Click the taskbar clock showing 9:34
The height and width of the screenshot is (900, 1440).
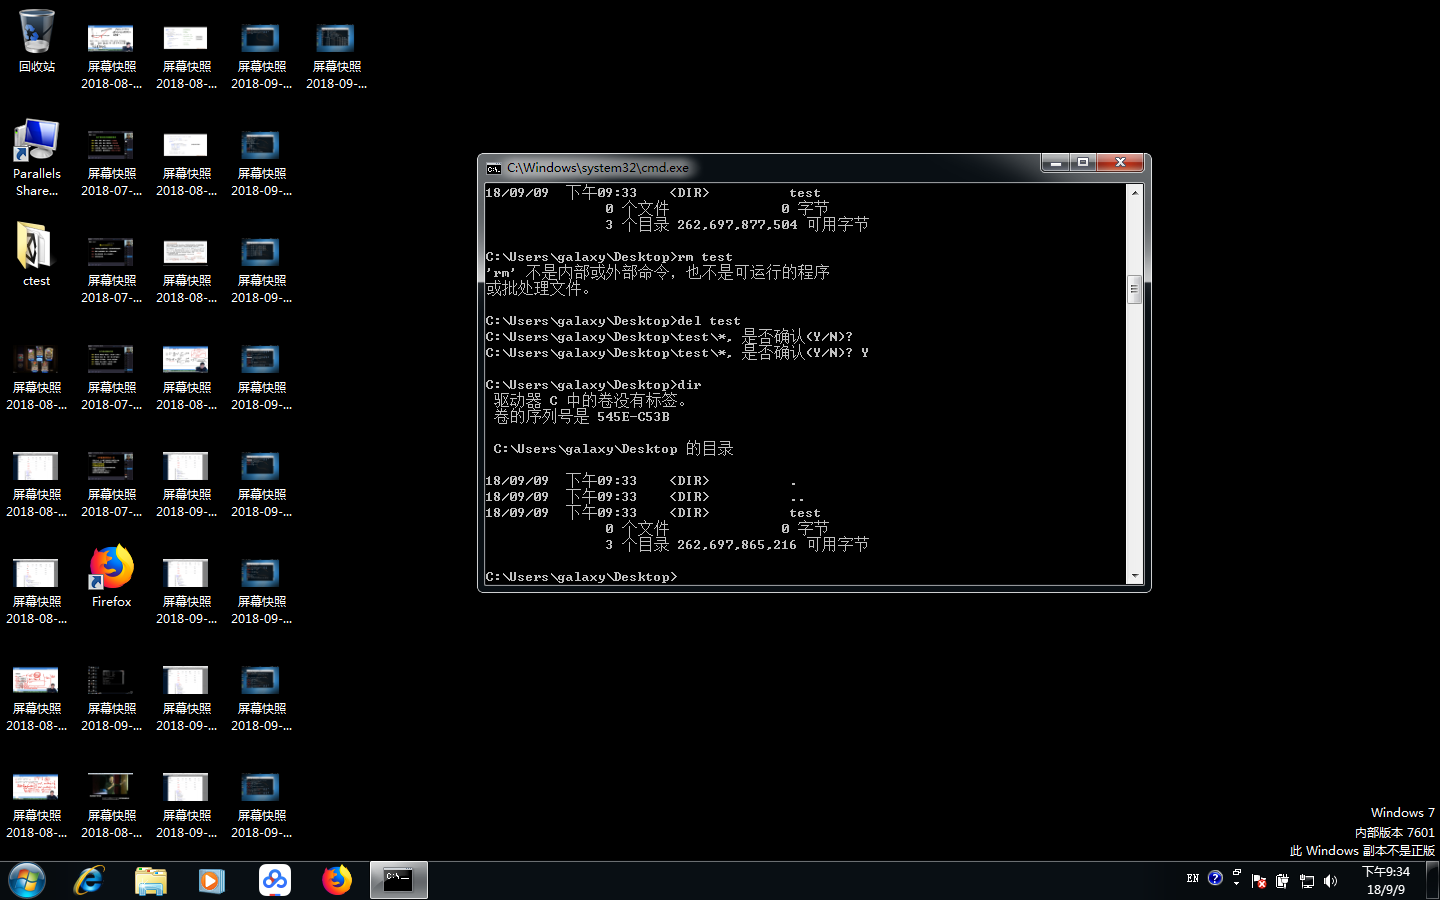coord(1386,880)
